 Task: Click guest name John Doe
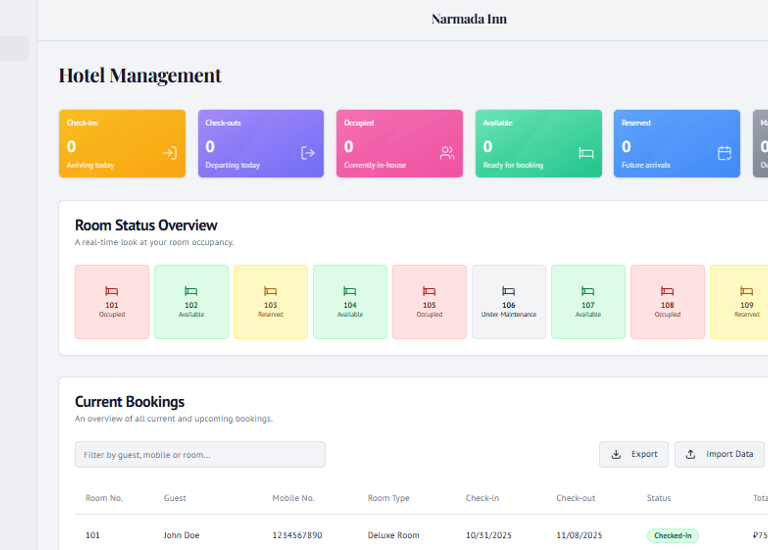pyautogui.click(x=181, y=535)
